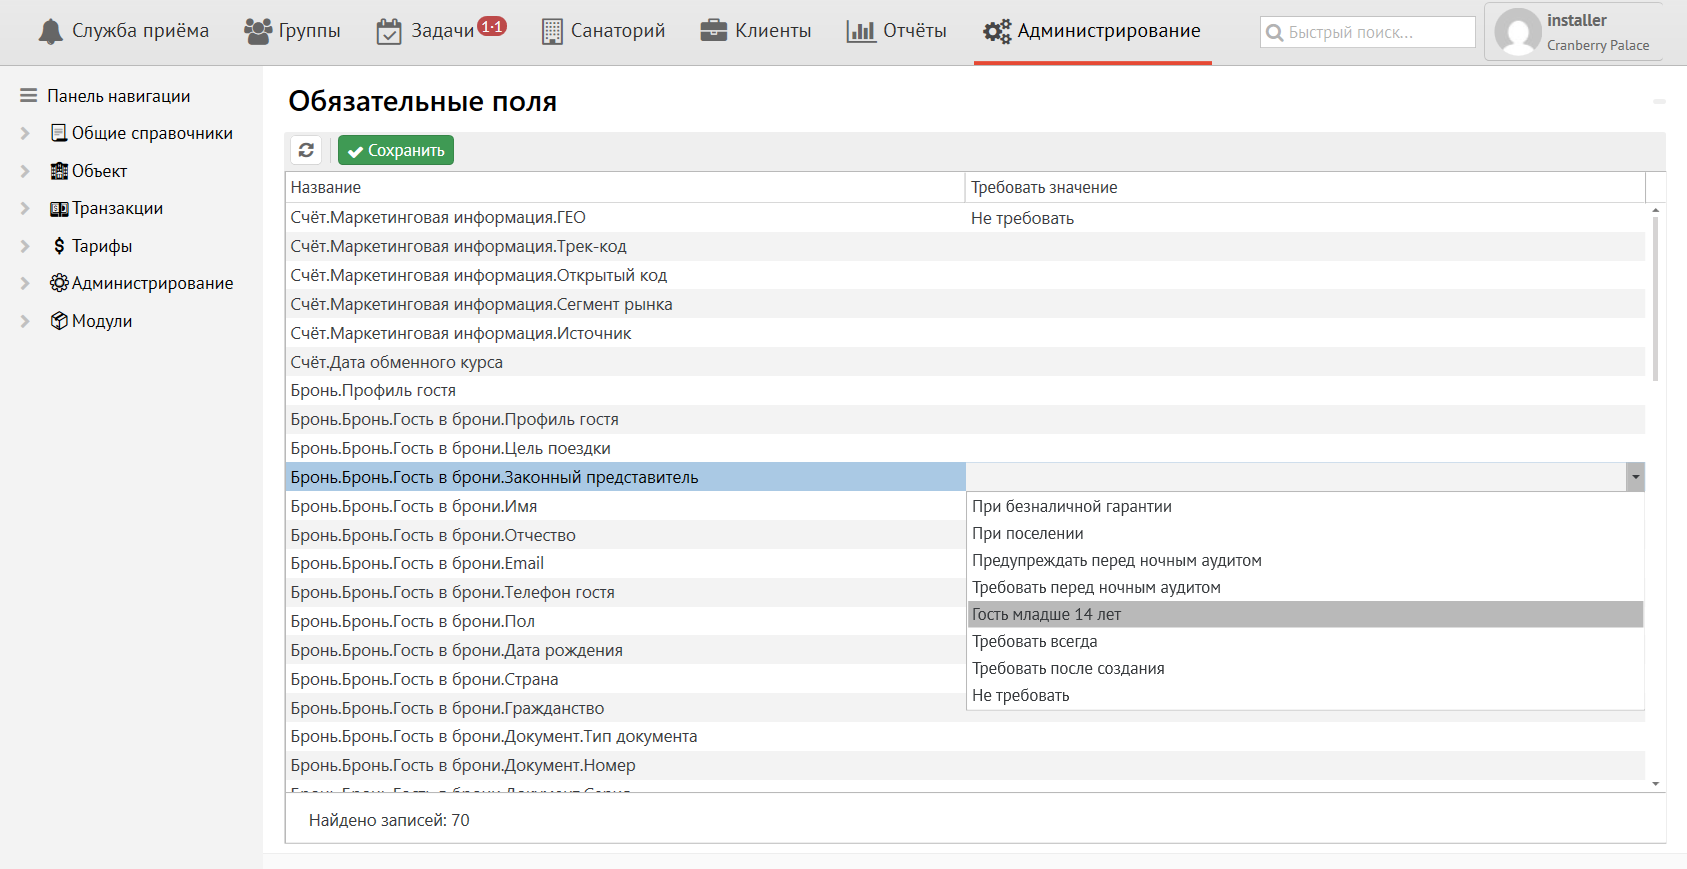
Task: Focus the Быстрый поиск search field
Action: tap(1368, 32)
